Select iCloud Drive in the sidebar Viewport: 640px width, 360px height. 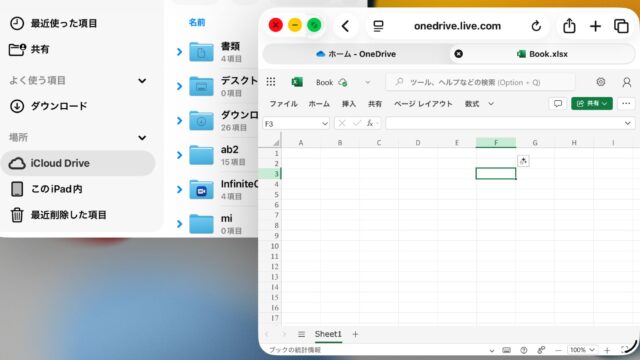(78, 163)
